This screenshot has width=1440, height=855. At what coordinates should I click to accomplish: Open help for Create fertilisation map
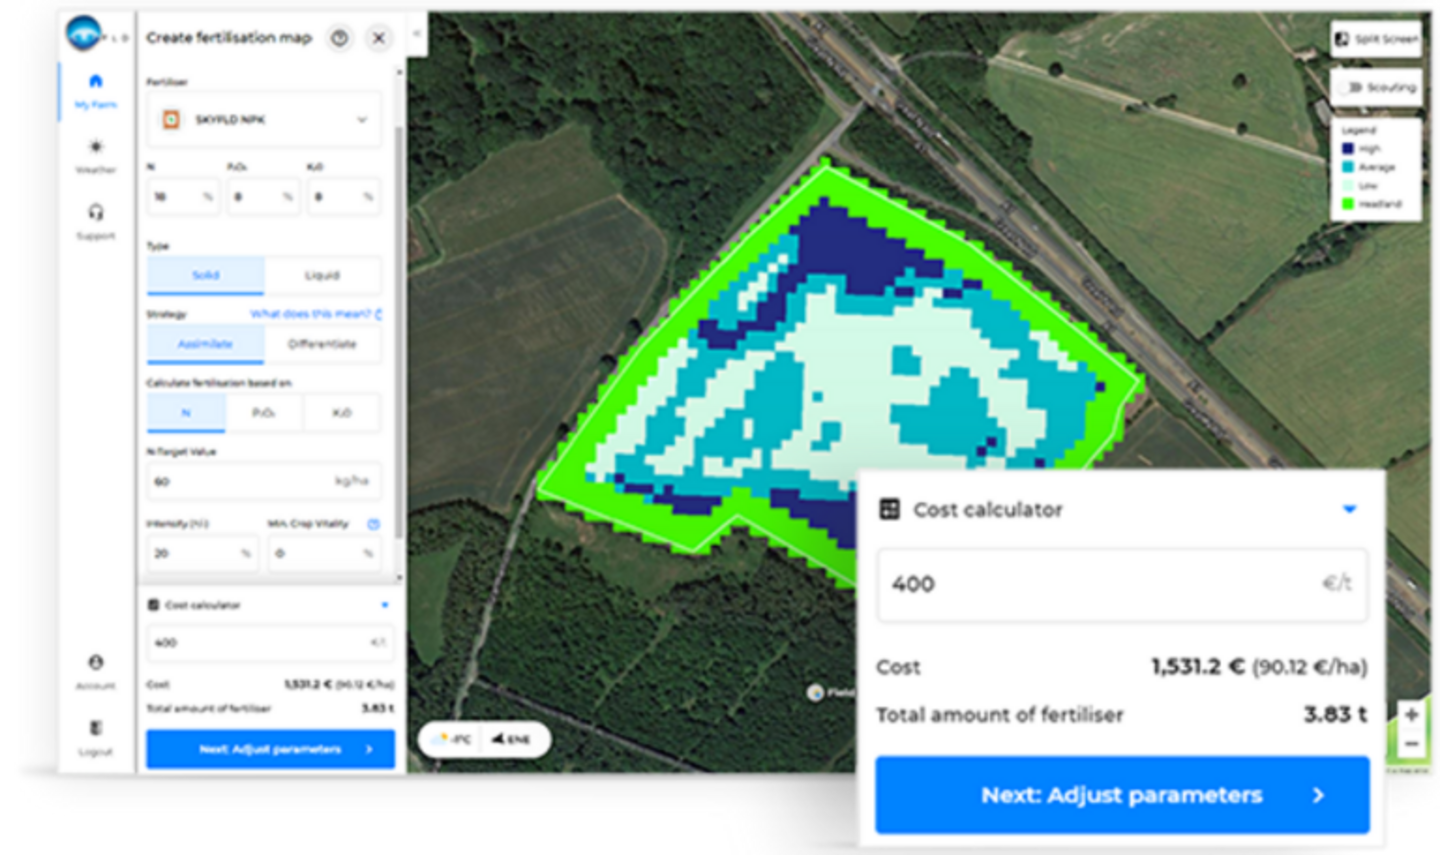click(340, 38)
